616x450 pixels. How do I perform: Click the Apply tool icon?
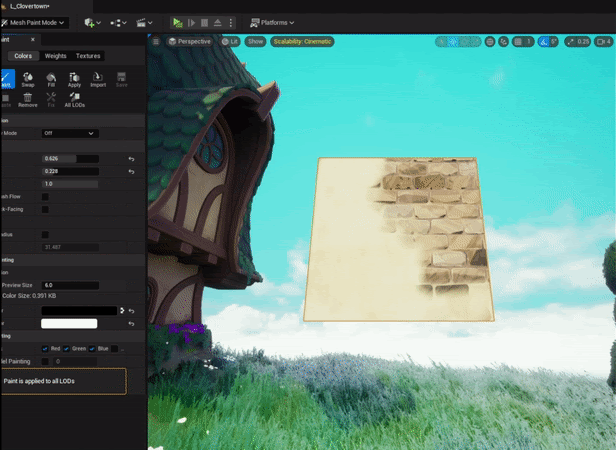click(x=74, y=79)
